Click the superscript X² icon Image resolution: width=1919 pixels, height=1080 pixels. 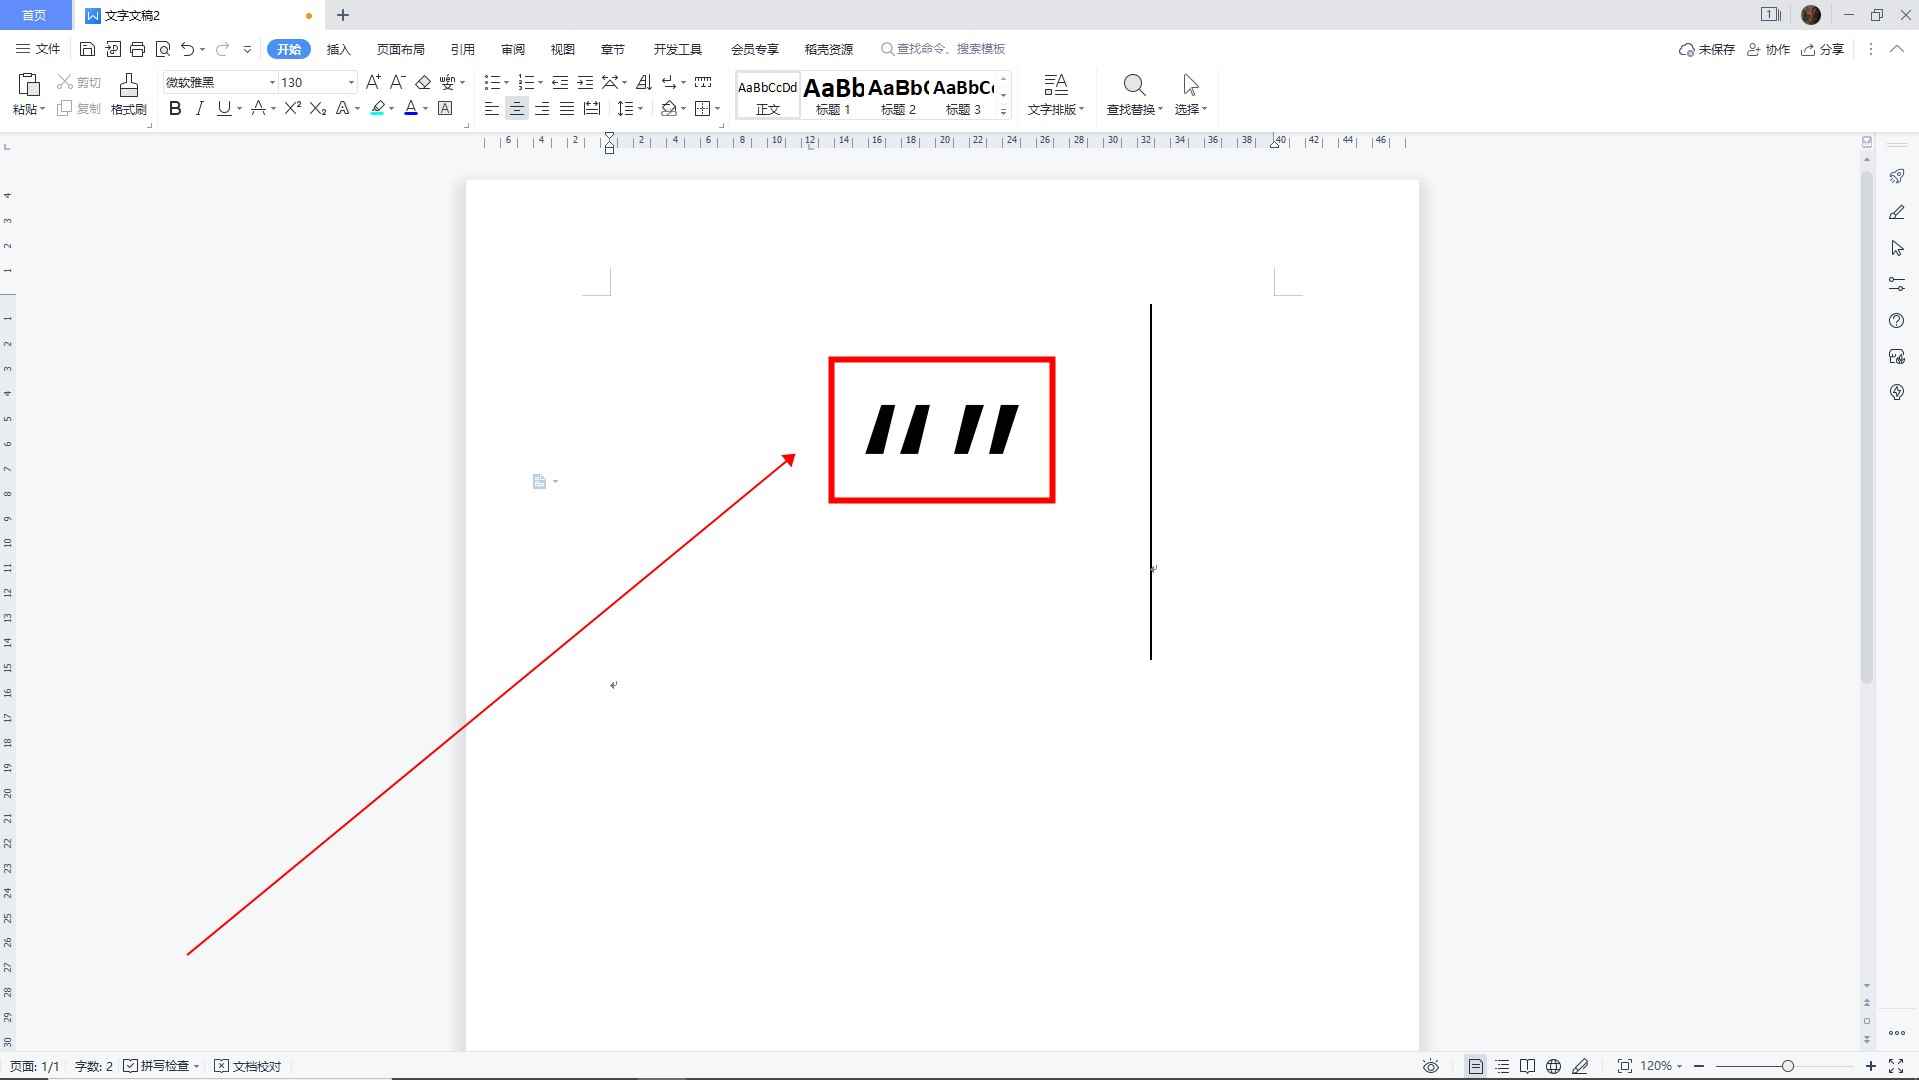click(292, 109)
